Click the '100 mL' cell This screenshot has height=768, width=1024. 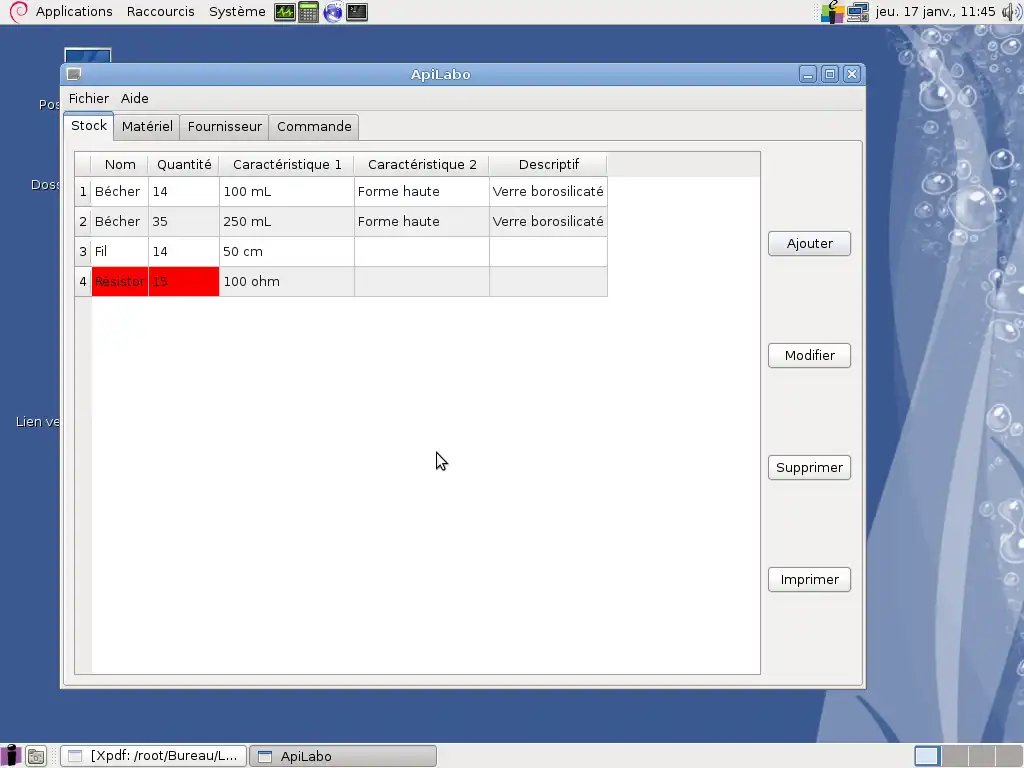[287, 192]
